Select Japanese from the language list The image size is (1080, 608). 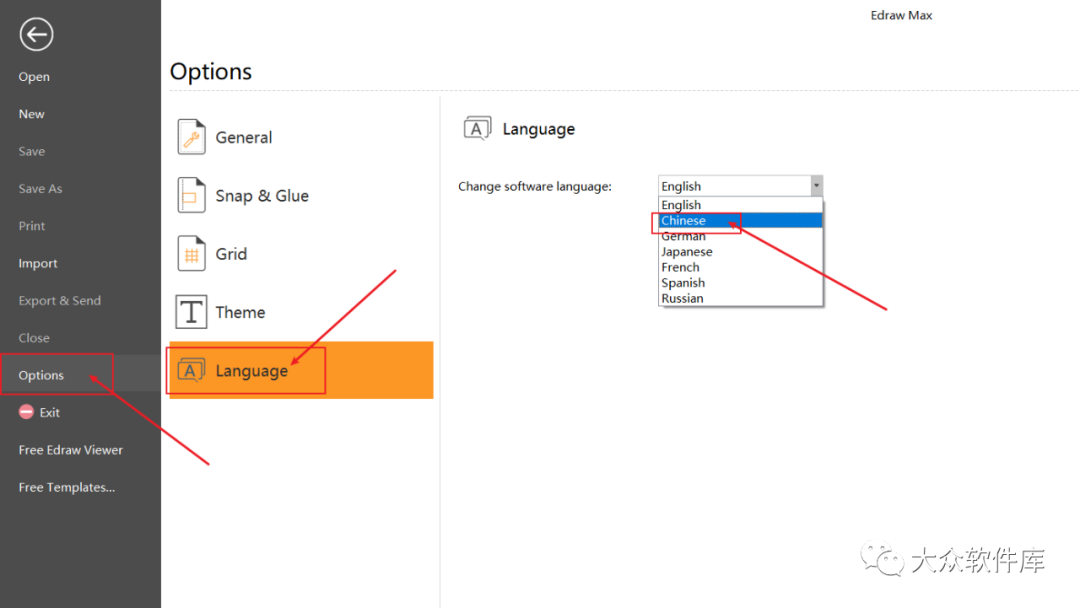[x=740, y=251]
